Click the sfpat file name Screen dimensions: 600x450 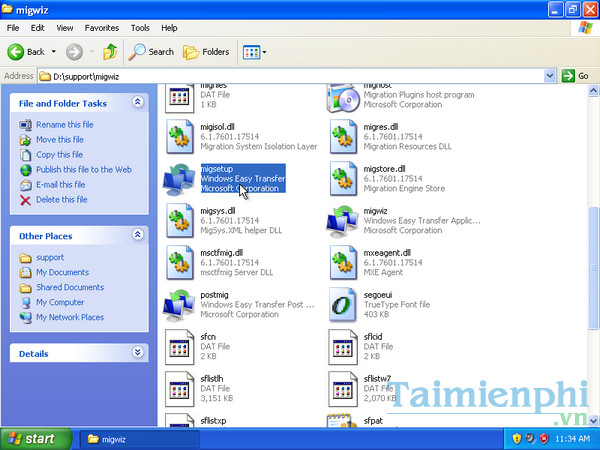[373, 421]
